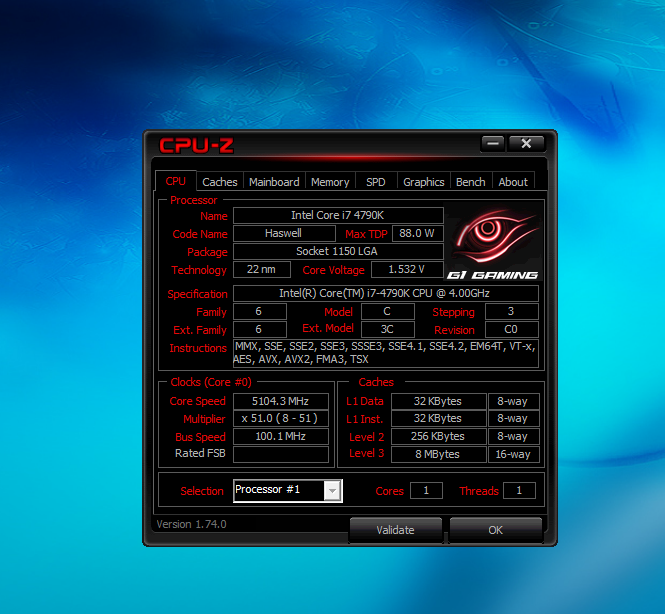Click the 5104.3 MHz core speed value
Viewport: 665px width, 614px height.
(281, 401)
